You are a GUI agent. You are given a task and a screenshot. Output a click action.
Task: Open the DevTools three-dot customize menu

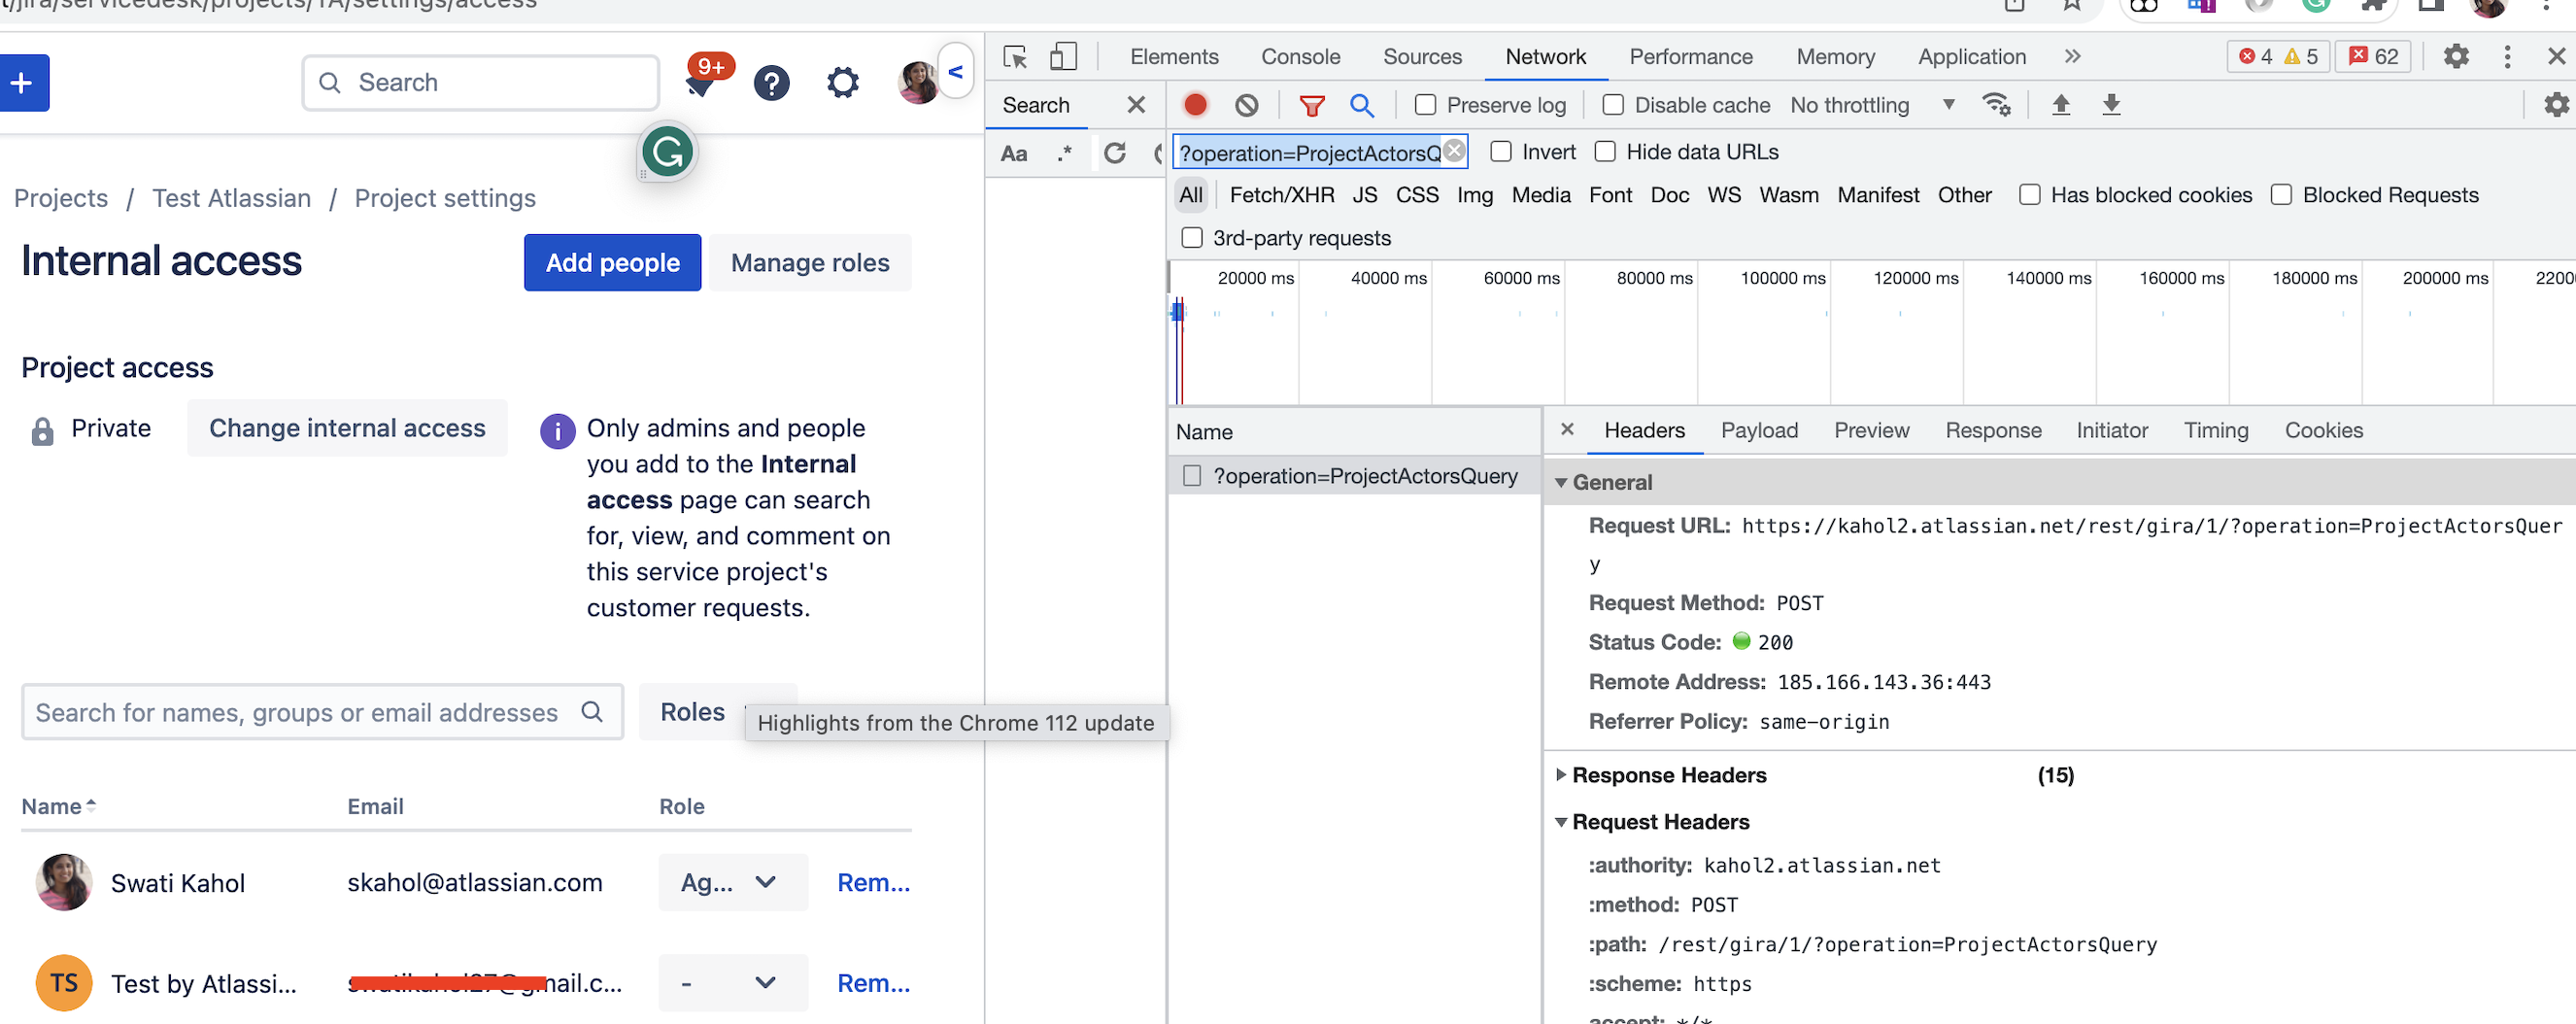point(2507,57)
